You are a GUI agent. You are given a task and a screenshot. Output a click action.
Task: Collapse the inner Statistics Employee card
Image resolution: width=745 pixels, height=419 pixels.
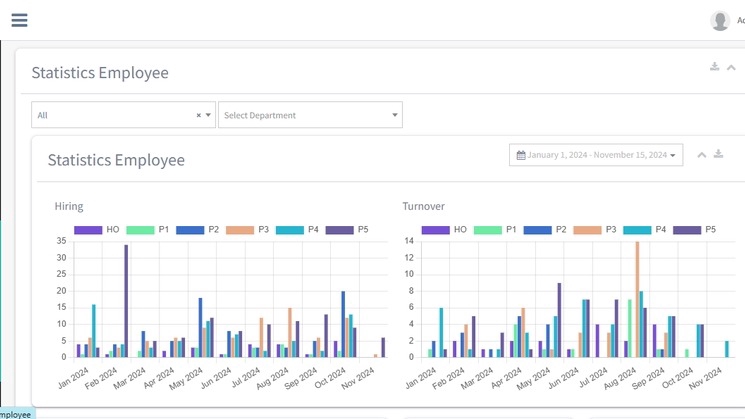click(x=701, y=154)
